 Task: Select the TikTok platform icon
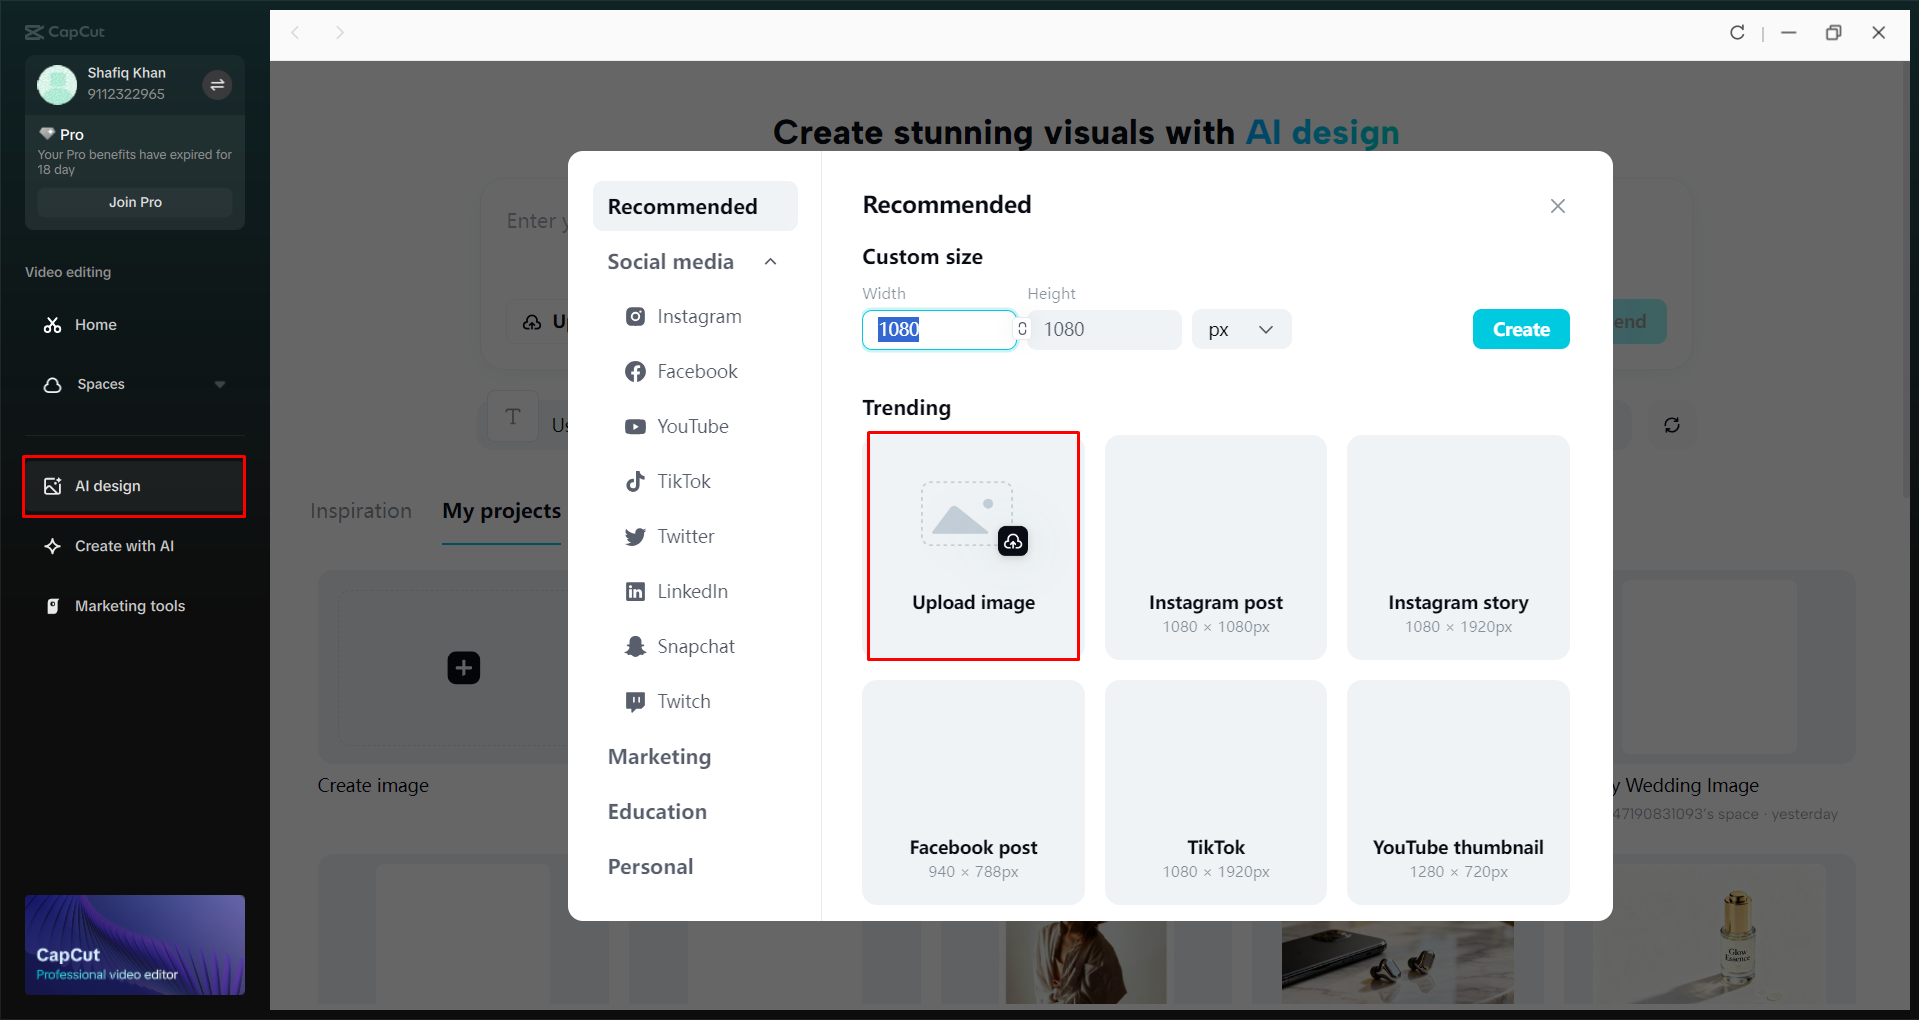tap(636, 481)
